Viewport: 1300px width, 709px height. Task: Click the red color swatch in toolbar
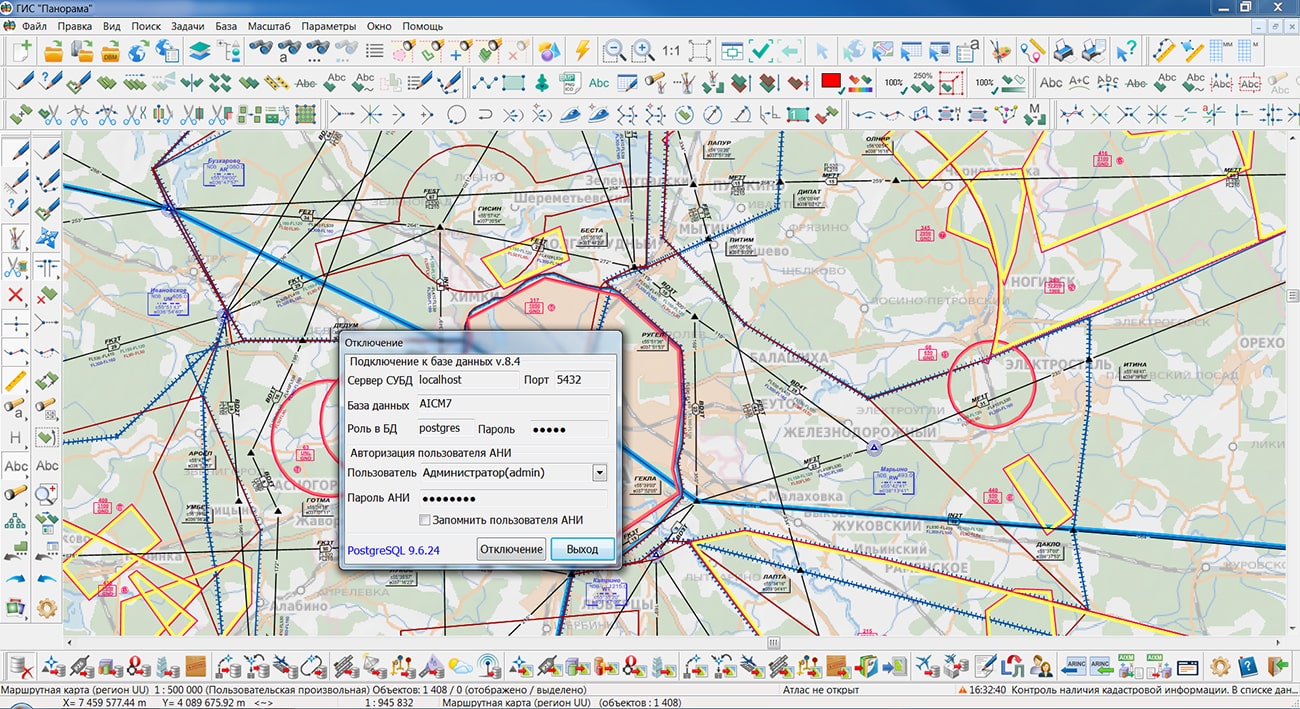[x=830, y=82]
